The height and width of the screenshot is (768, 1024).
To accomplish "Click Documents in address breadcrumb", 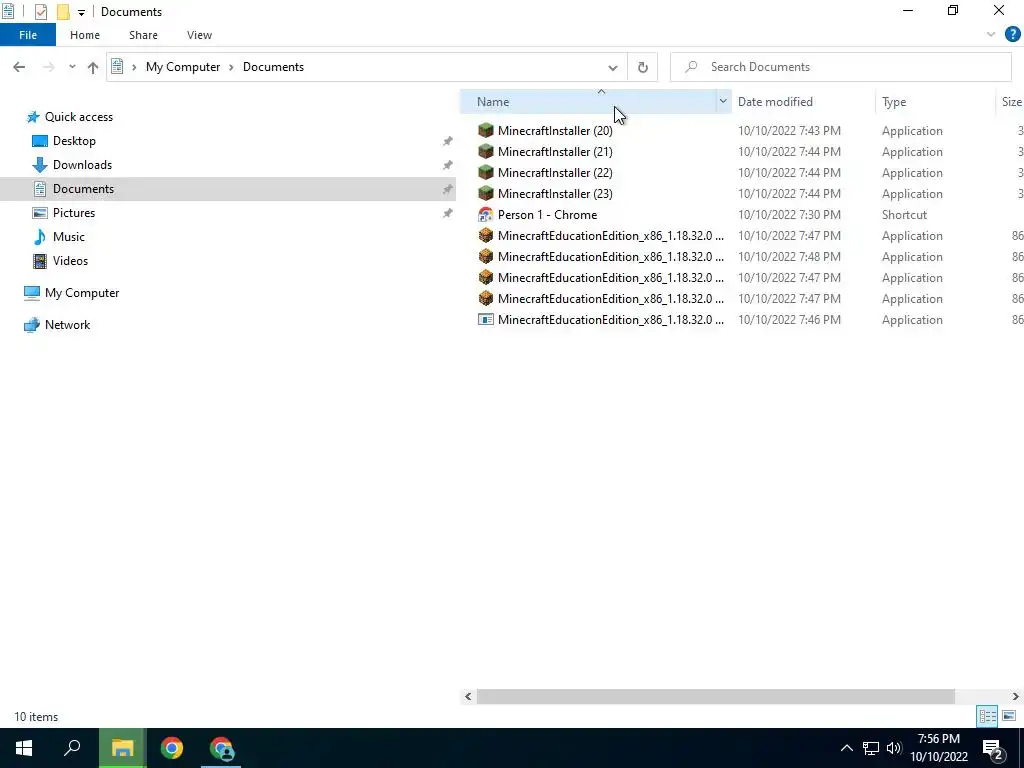I will pyautogui.click(x=273, y=67).
